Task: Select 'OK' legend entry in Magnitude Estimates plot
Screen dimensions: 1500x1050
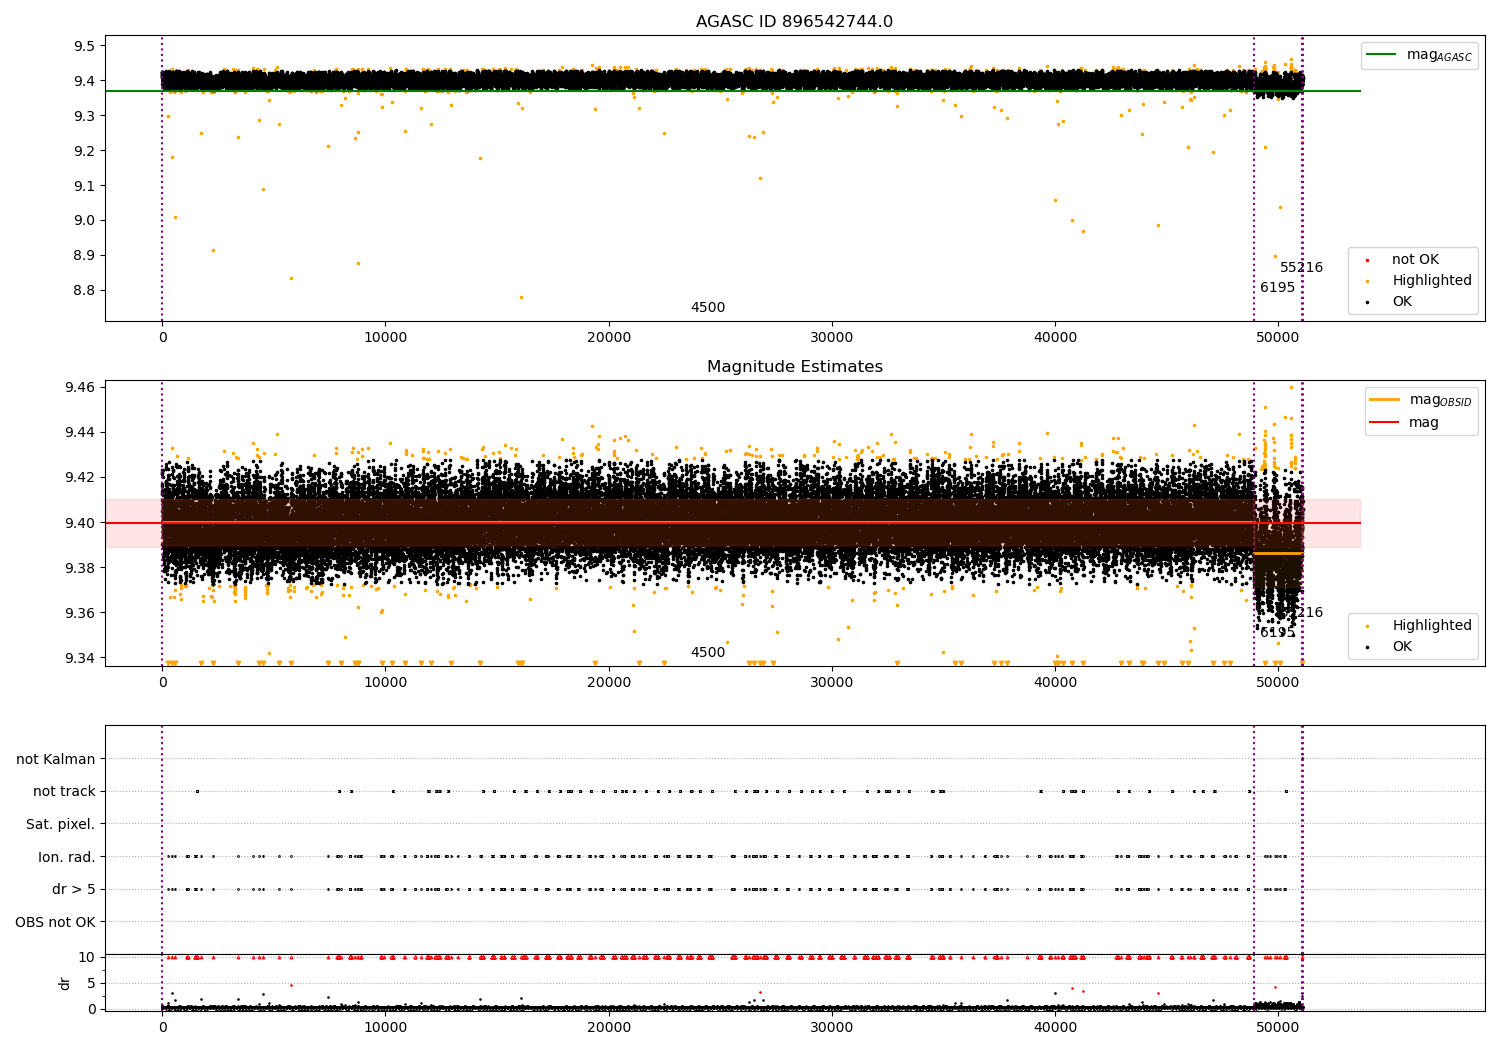Action: coord(1402,647)
